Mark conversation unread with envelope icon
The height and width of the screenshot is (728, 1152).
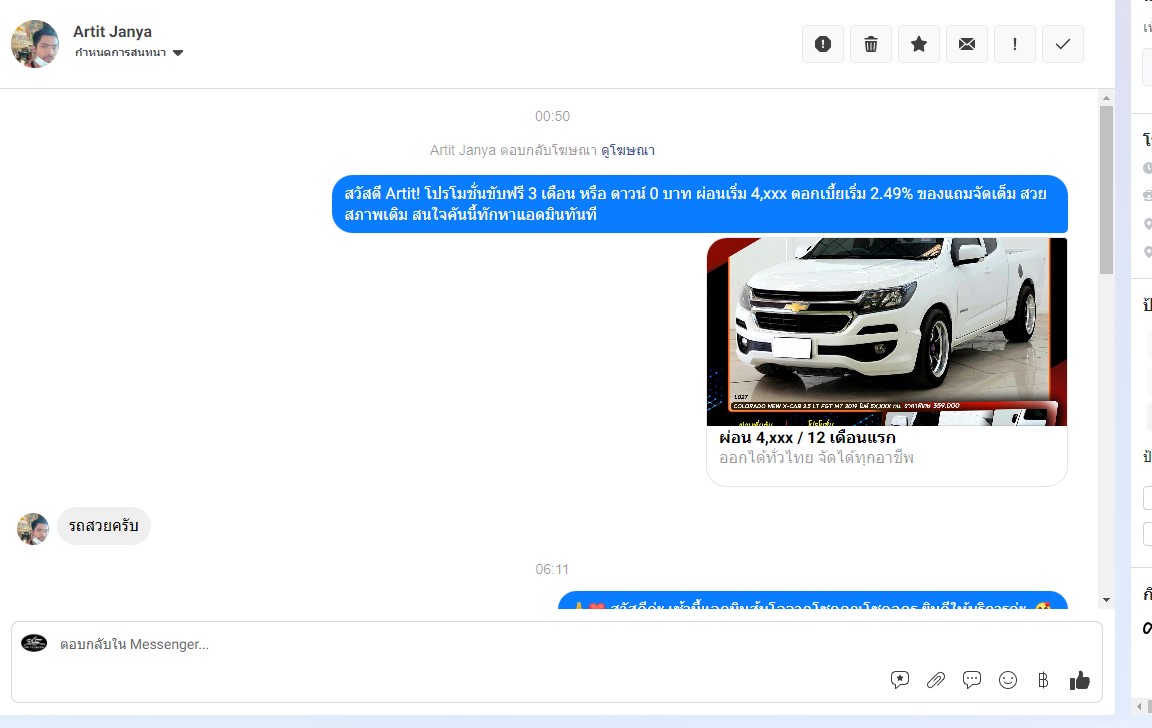(967, 44)
